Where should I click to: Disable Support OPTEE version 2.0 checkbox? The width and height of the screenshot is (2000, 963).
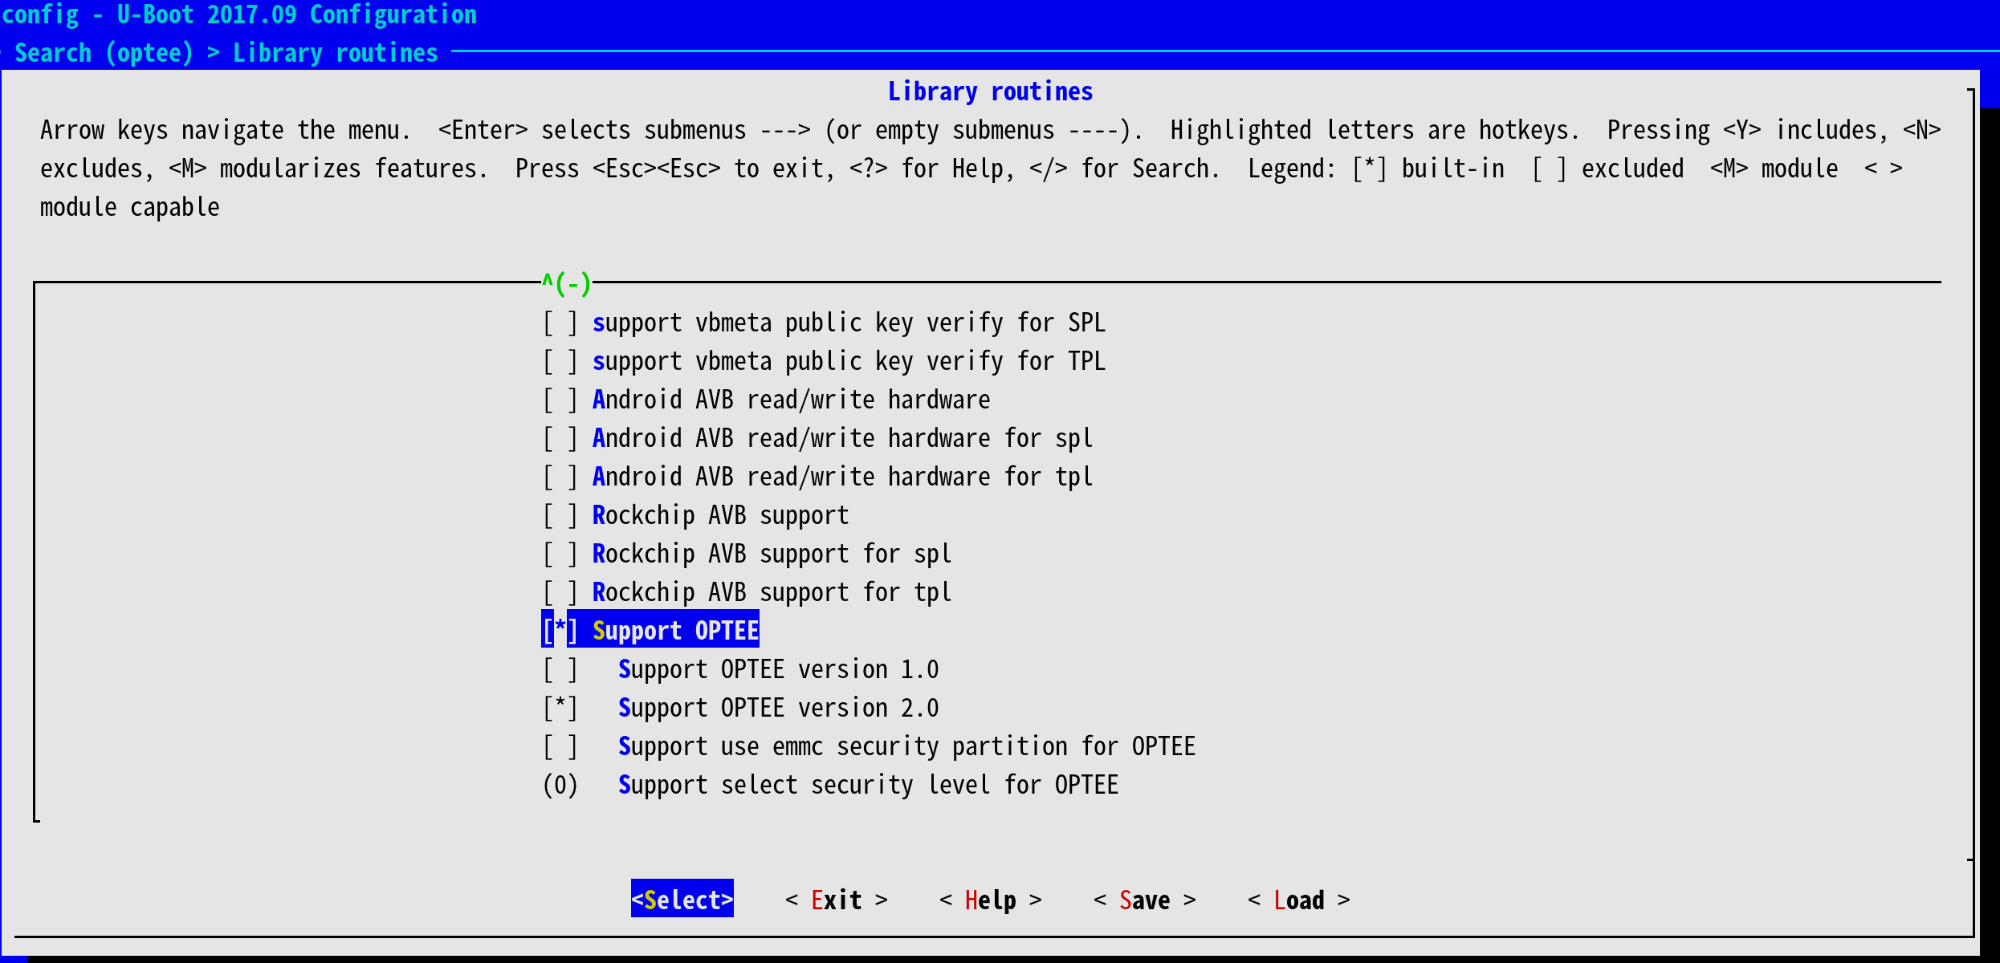click(x=560, y=708)
